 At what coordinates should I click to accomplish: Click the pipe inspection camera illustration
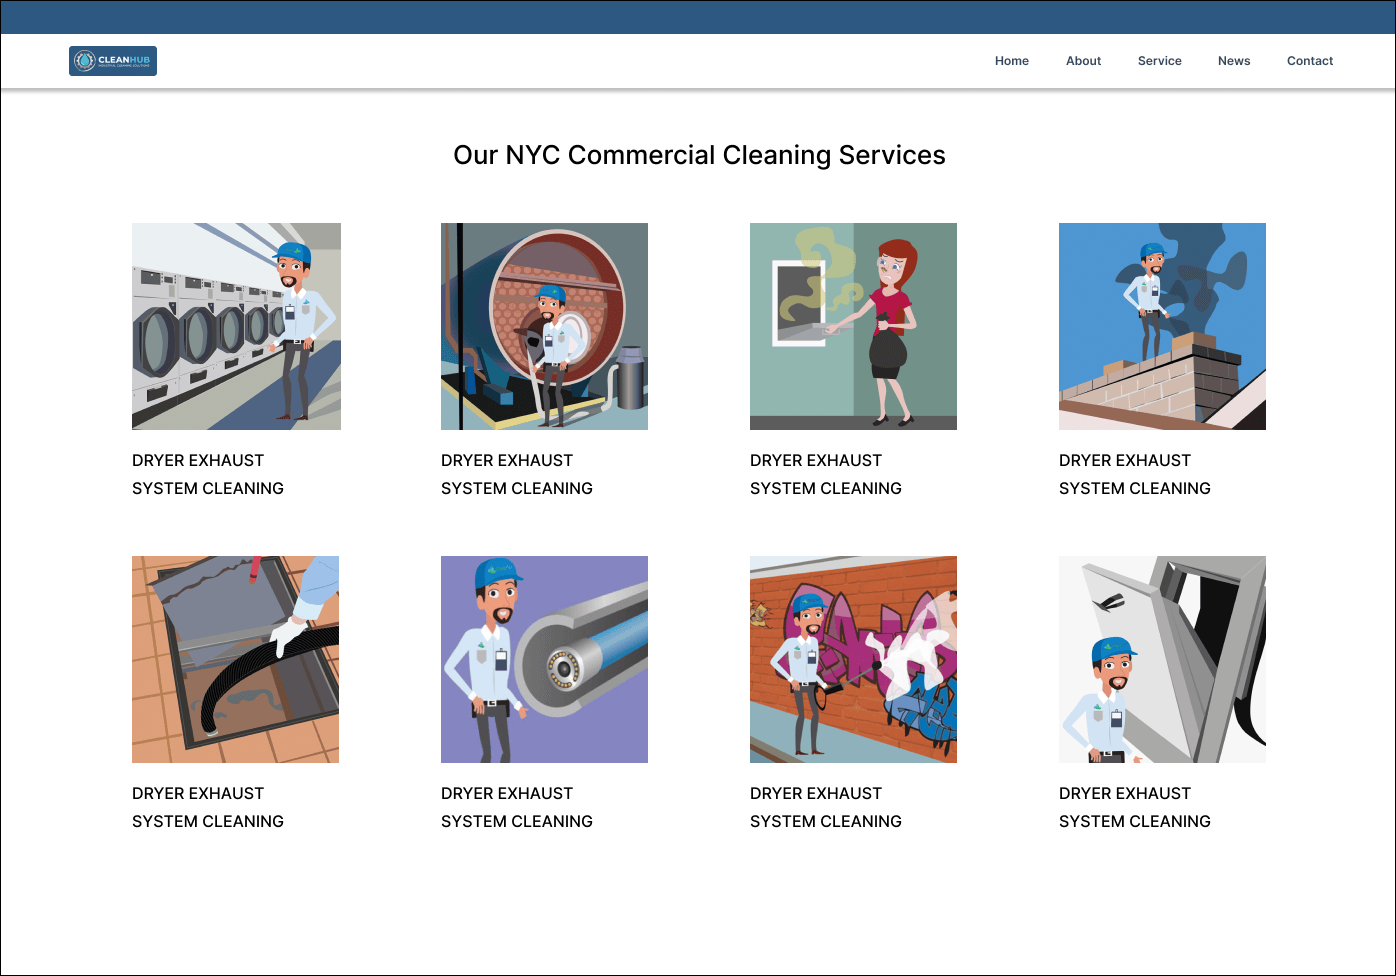544,659
